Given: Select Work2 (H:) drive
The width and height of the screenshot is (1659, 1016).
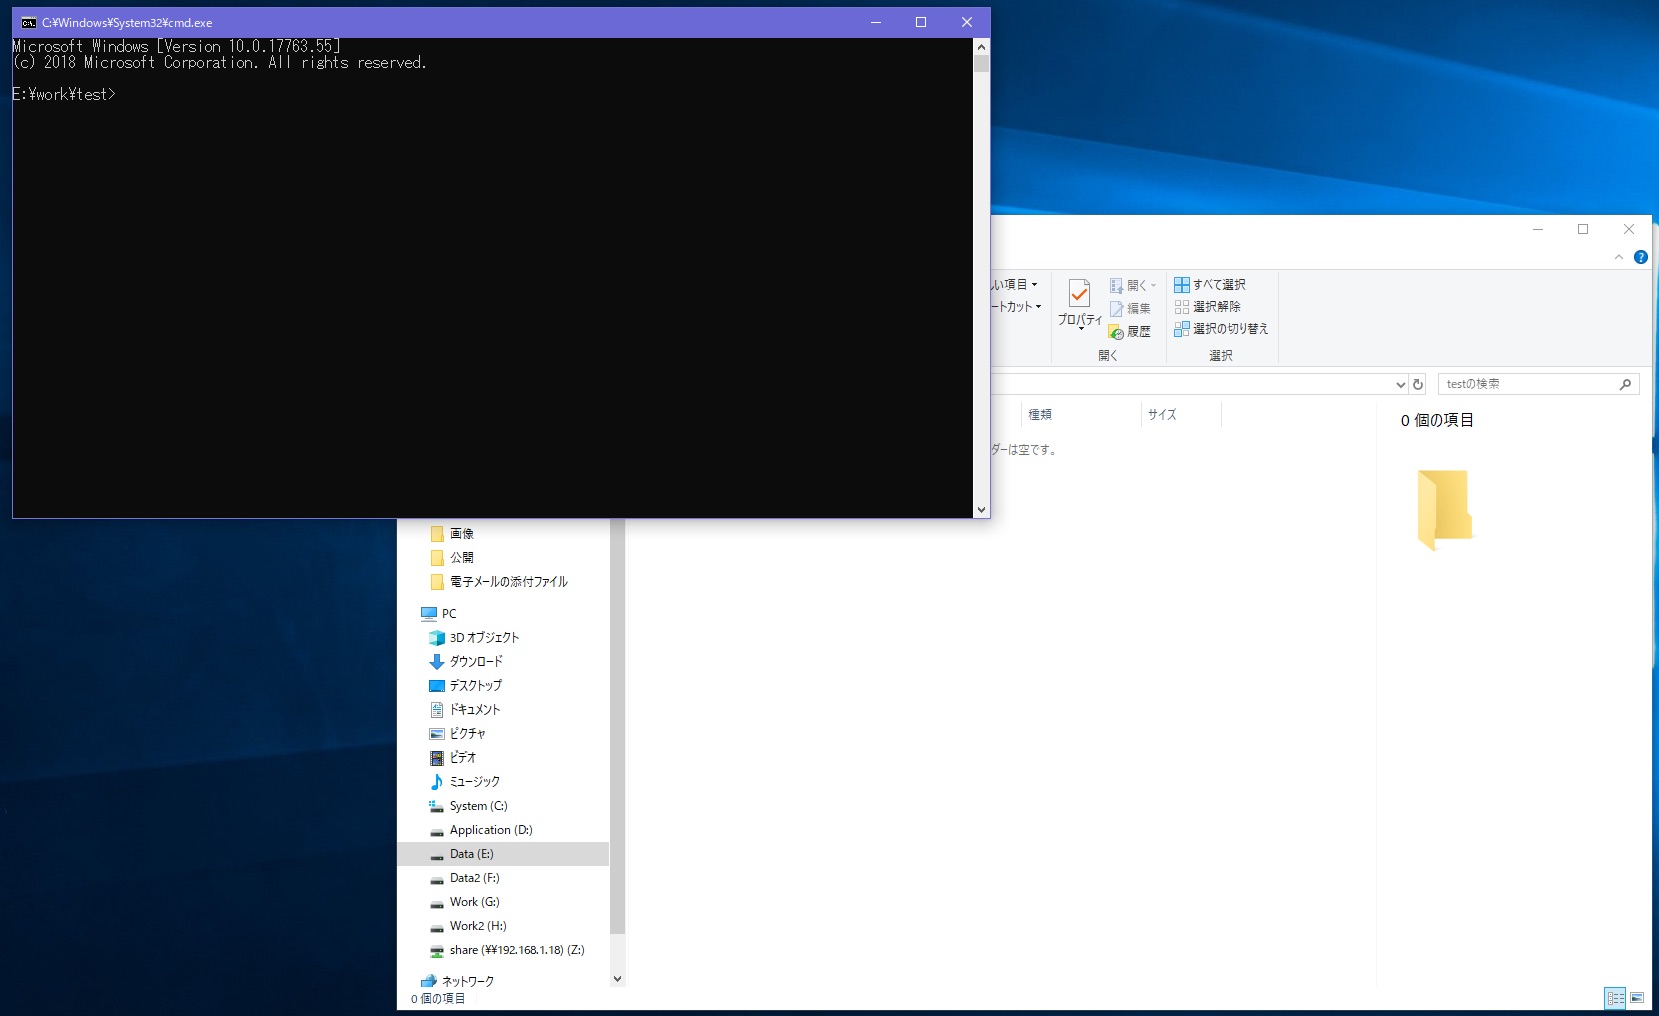Looking at the screenshot, I should 468,926.
